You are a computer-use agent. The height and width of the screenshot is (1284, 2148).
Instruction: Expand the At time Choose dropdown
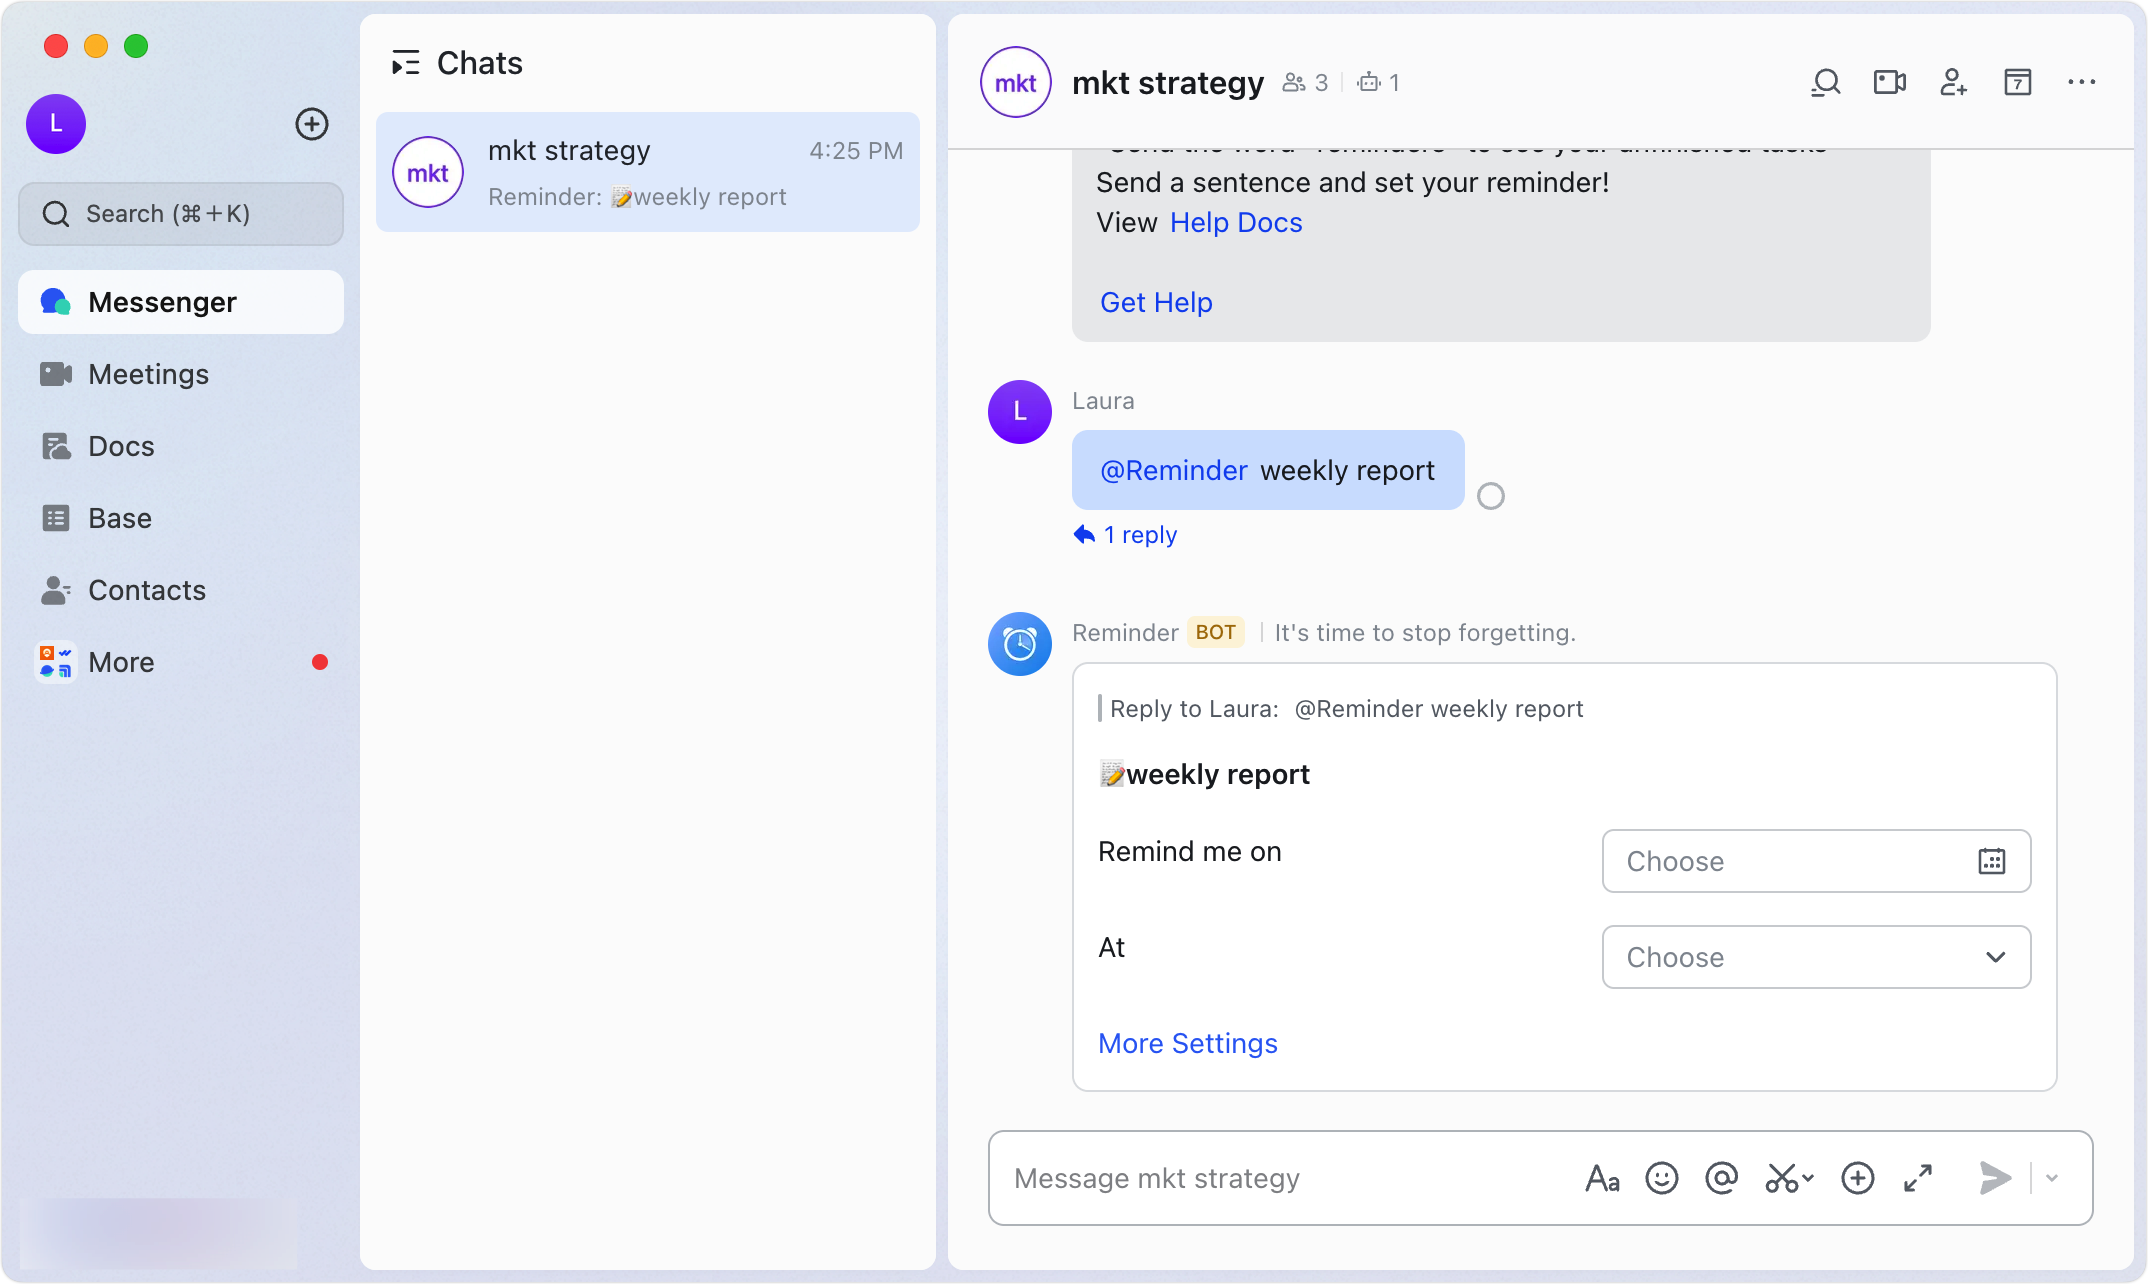(1815, 957)
